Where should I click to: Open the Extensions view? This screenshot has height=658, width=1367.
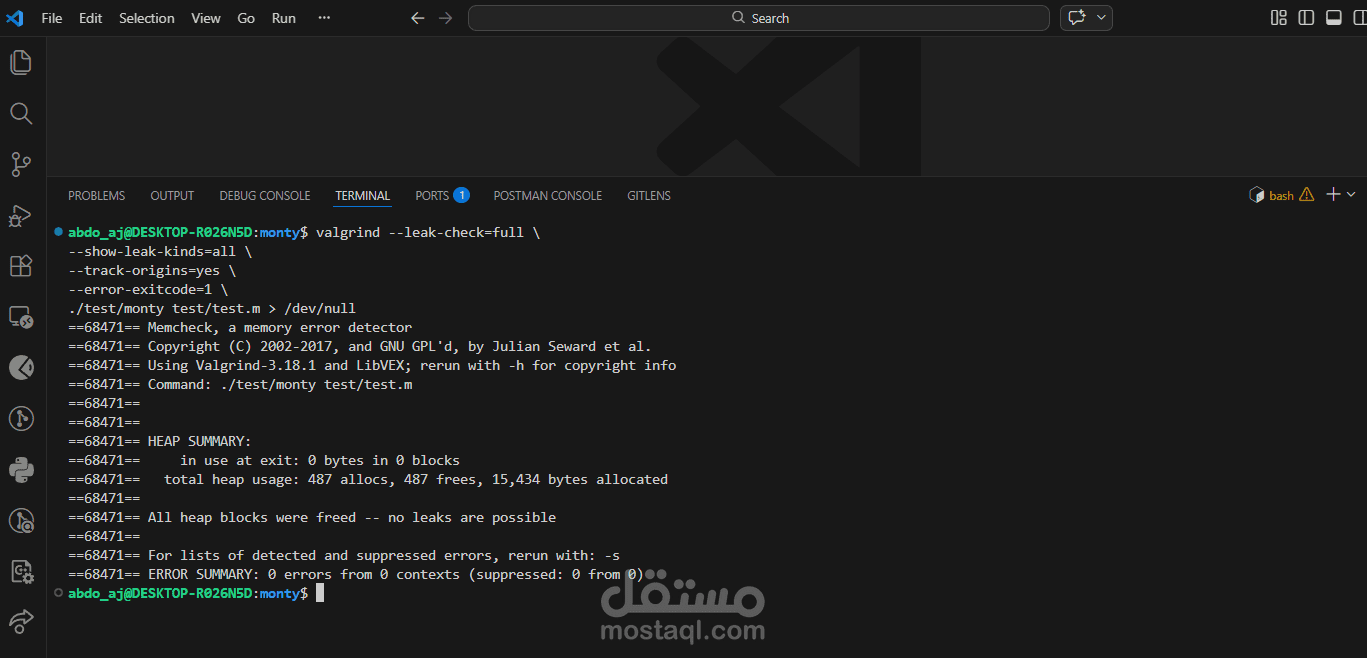coord(21,266)
